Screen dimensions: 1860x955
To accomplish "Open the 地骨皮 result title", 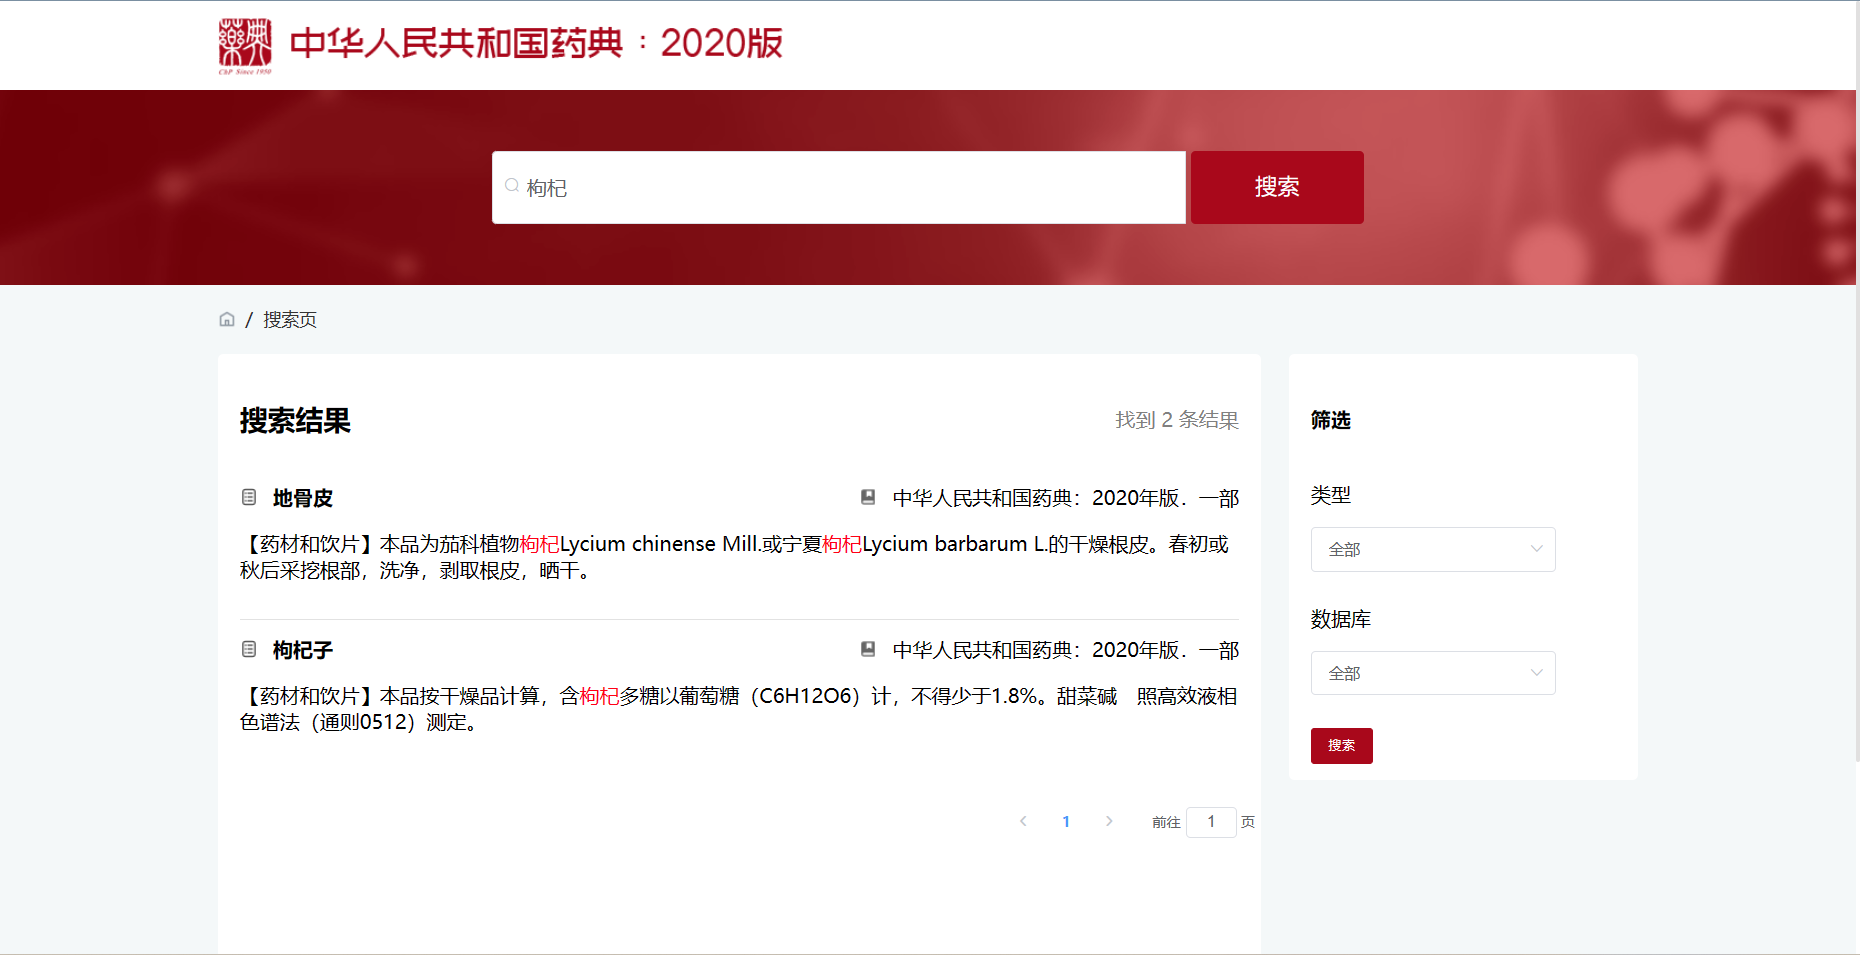I will tap(302, 498).
